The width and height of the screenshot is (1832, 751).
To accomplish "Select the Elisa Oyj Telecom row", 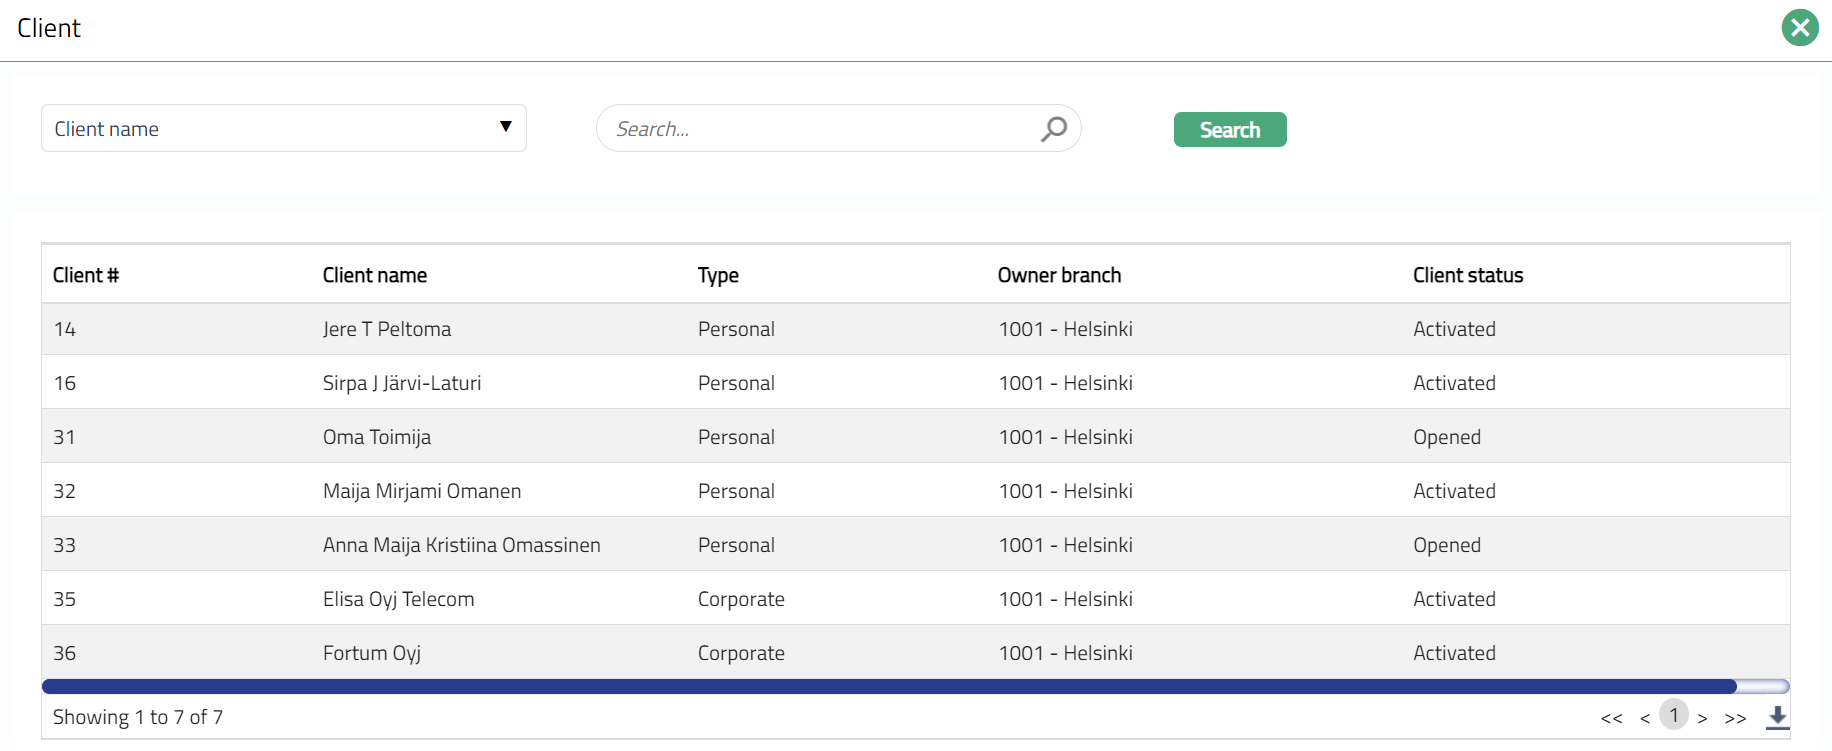I will [398, 599].
